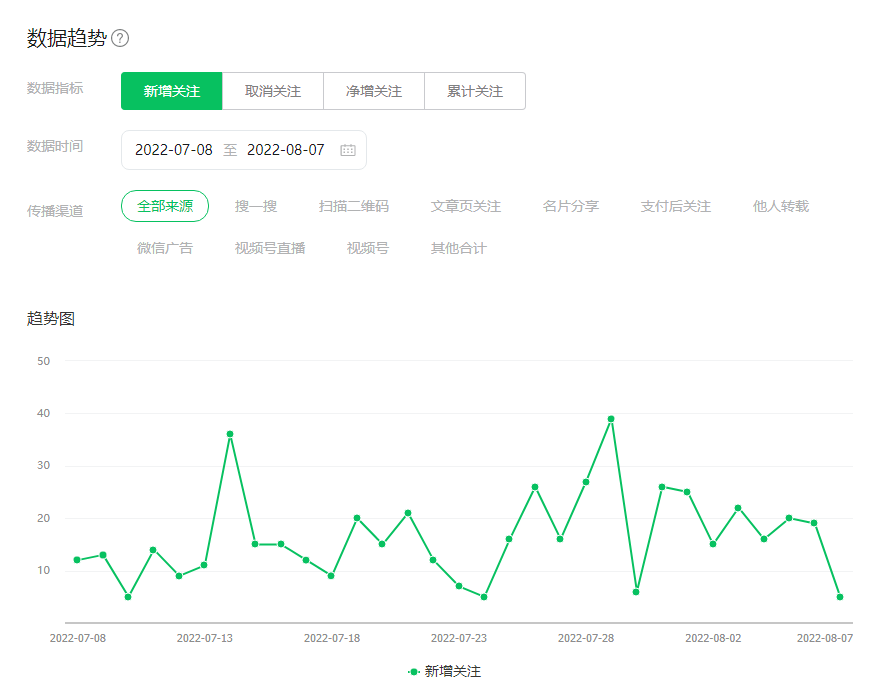Click the 趋势图 heading text
Viewport: 878px width, 686px height.
tap(51, 319)
